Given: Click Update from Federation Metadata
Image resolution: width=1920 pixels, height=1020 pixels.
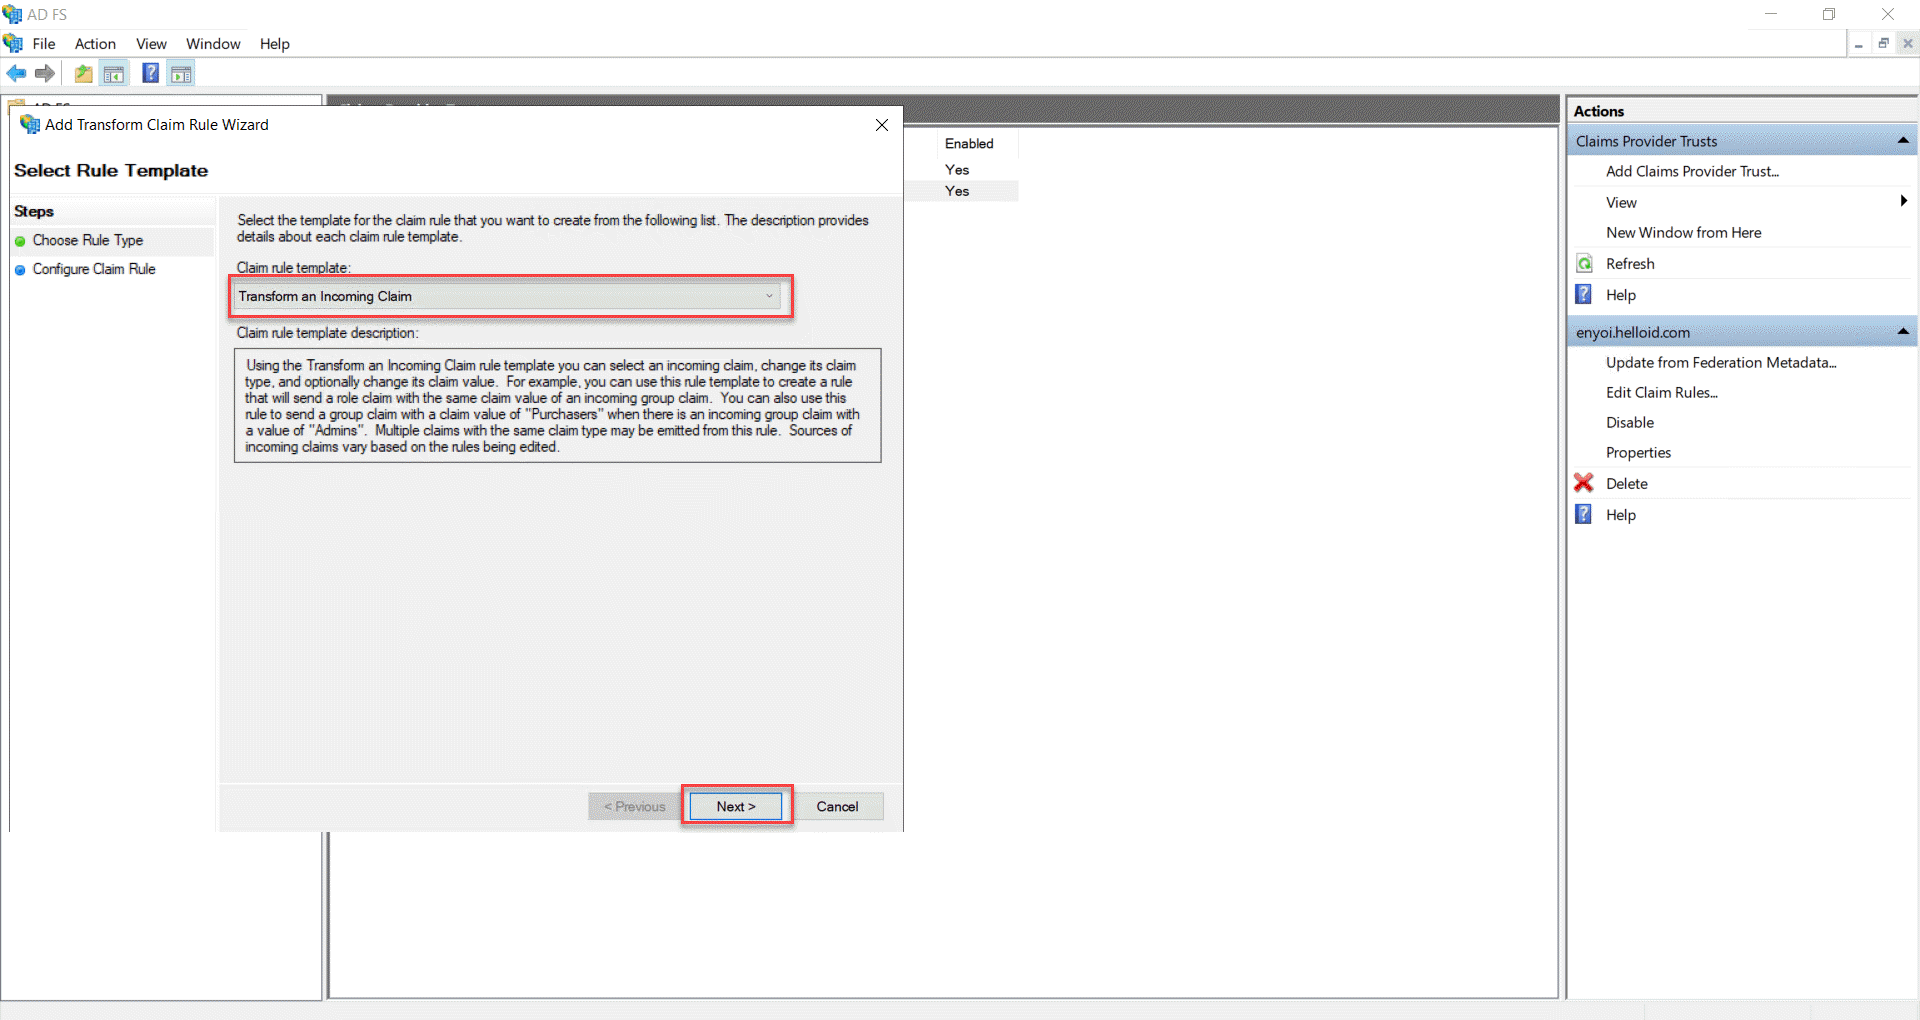Looking at the screenshot, I should 1721,362.
